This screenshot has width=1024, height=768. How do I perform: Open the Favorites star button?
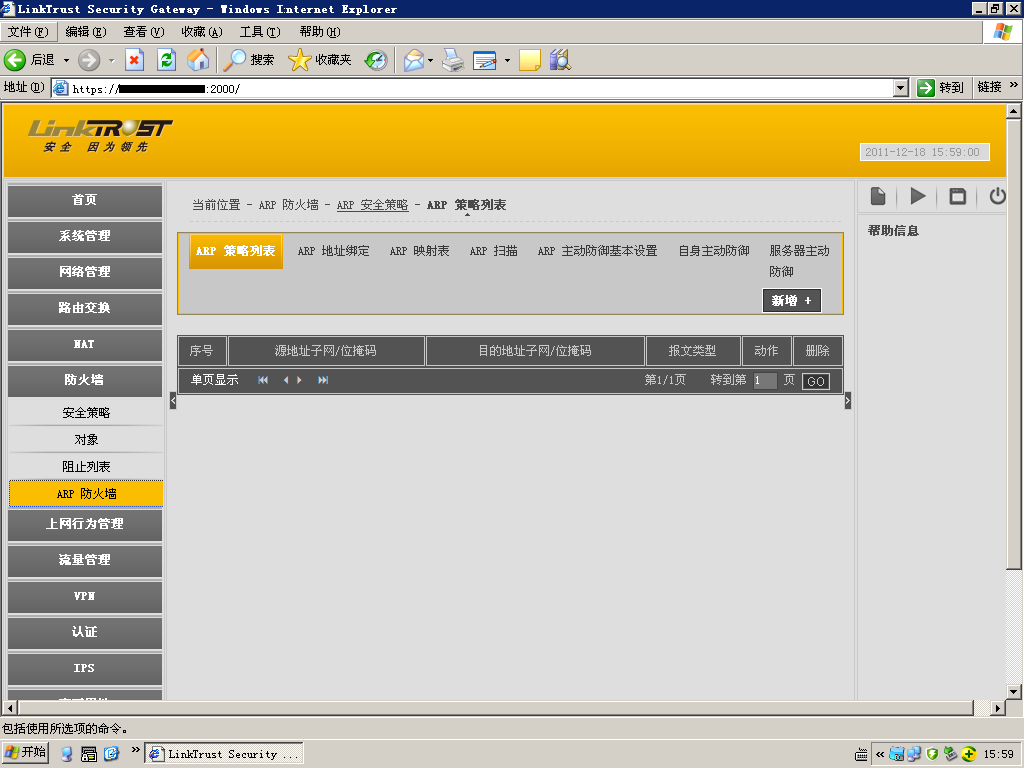[320, 60]
